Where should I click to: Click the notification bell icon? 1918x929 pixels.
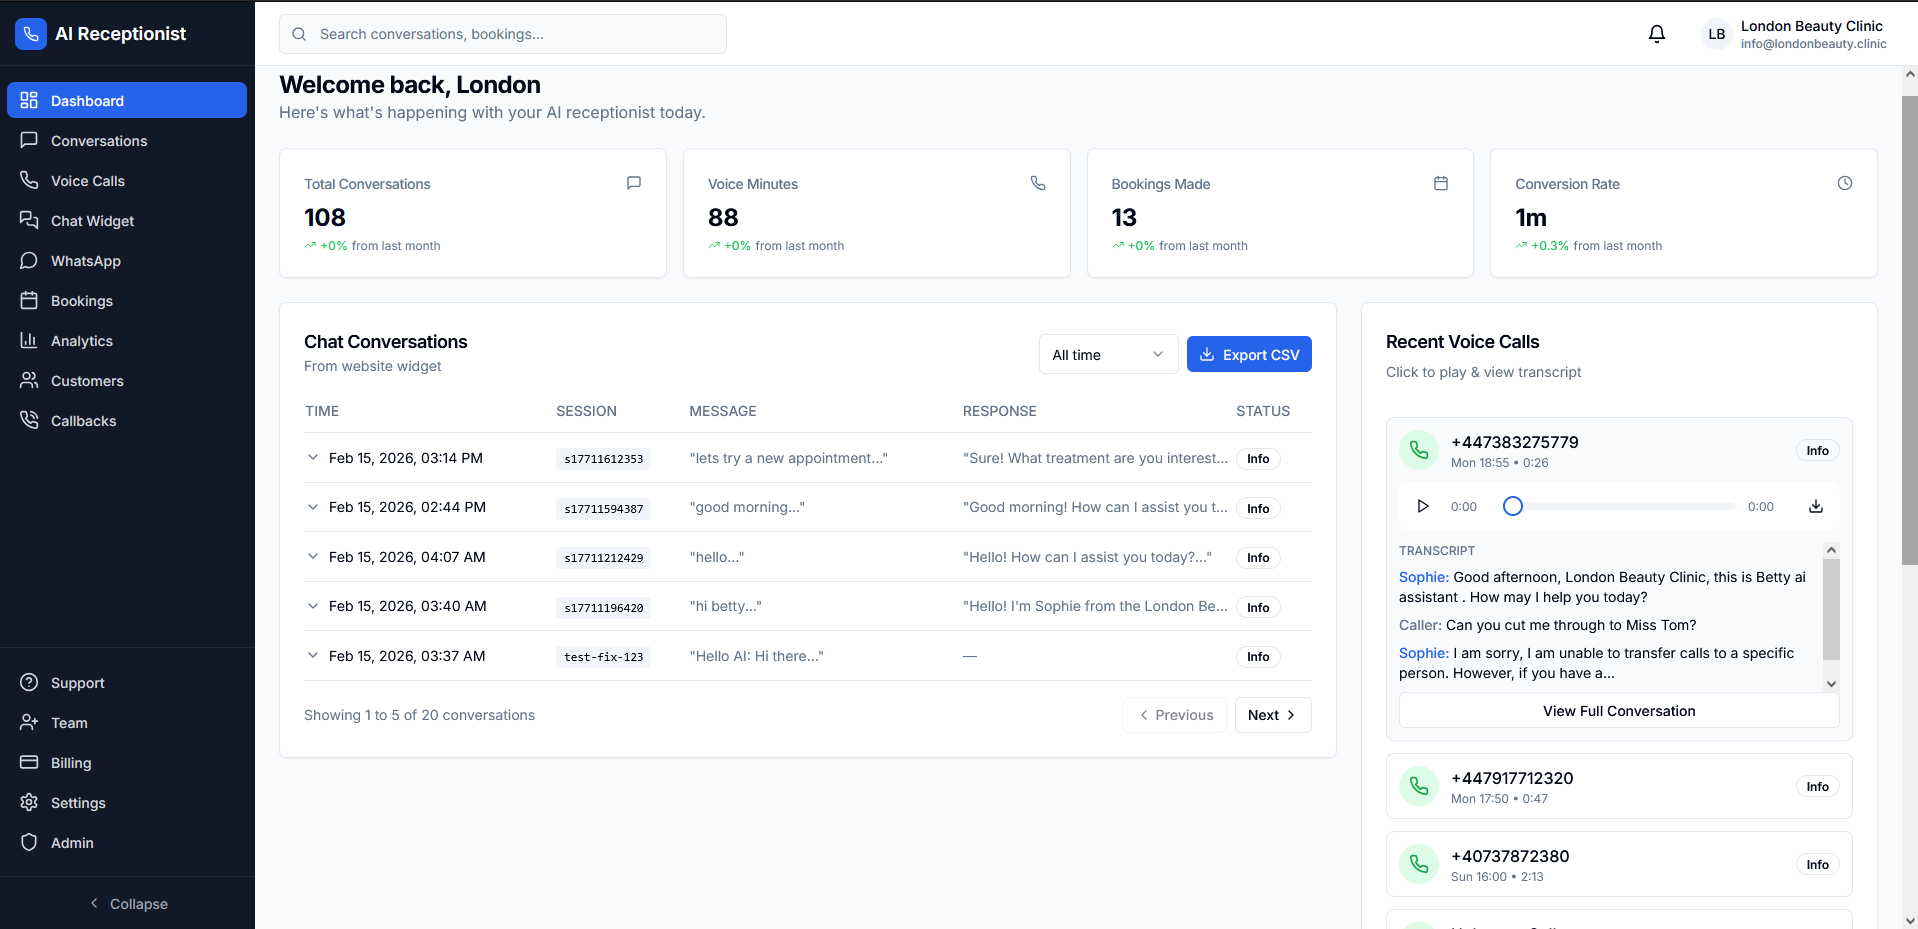click(1656, 33)
